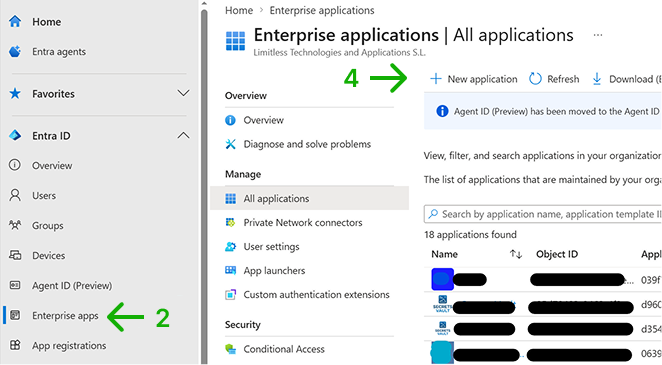Expand the Favorites section chevron
Image resolution: width=662 pixels, height=365 pixels.
(183, 93)
